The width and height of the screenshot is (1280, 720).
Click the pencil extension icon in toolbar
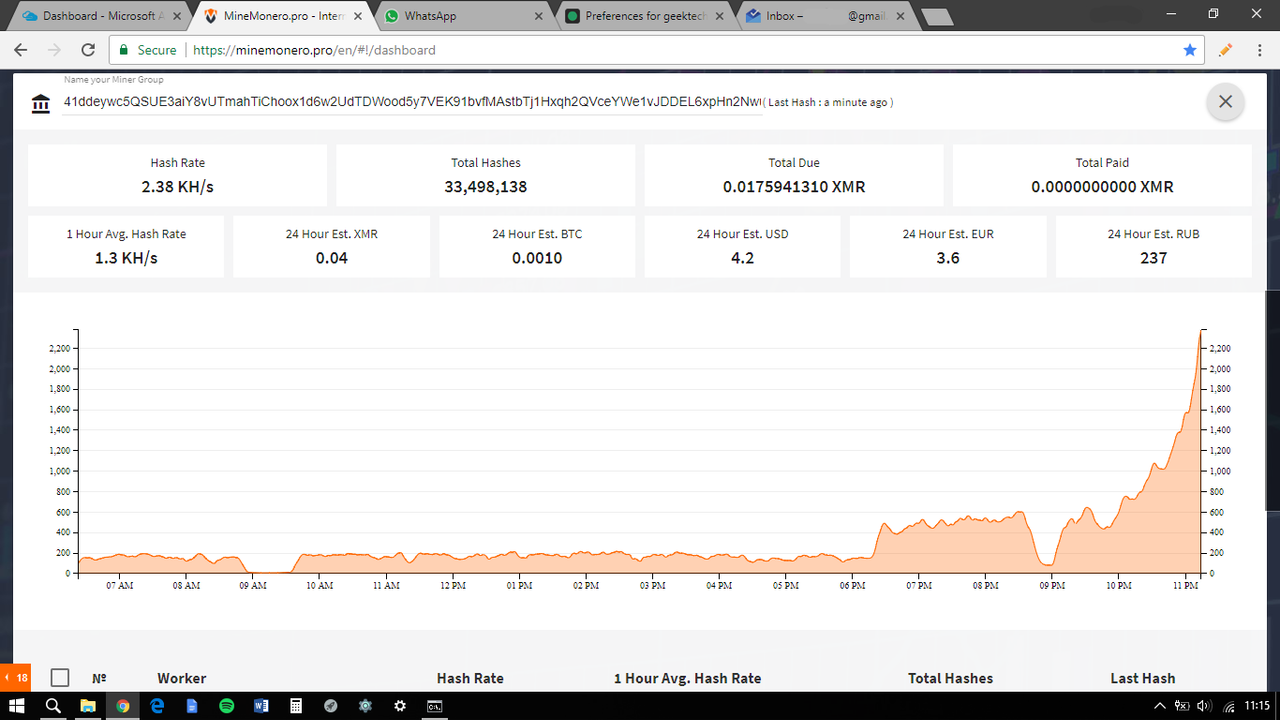(x=1225, y=49)
